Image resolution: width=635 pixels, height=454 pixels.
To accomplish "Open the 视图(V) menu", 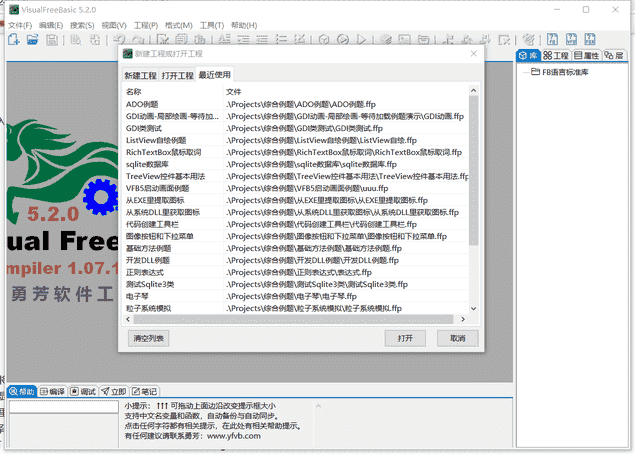I will point(114,25).
